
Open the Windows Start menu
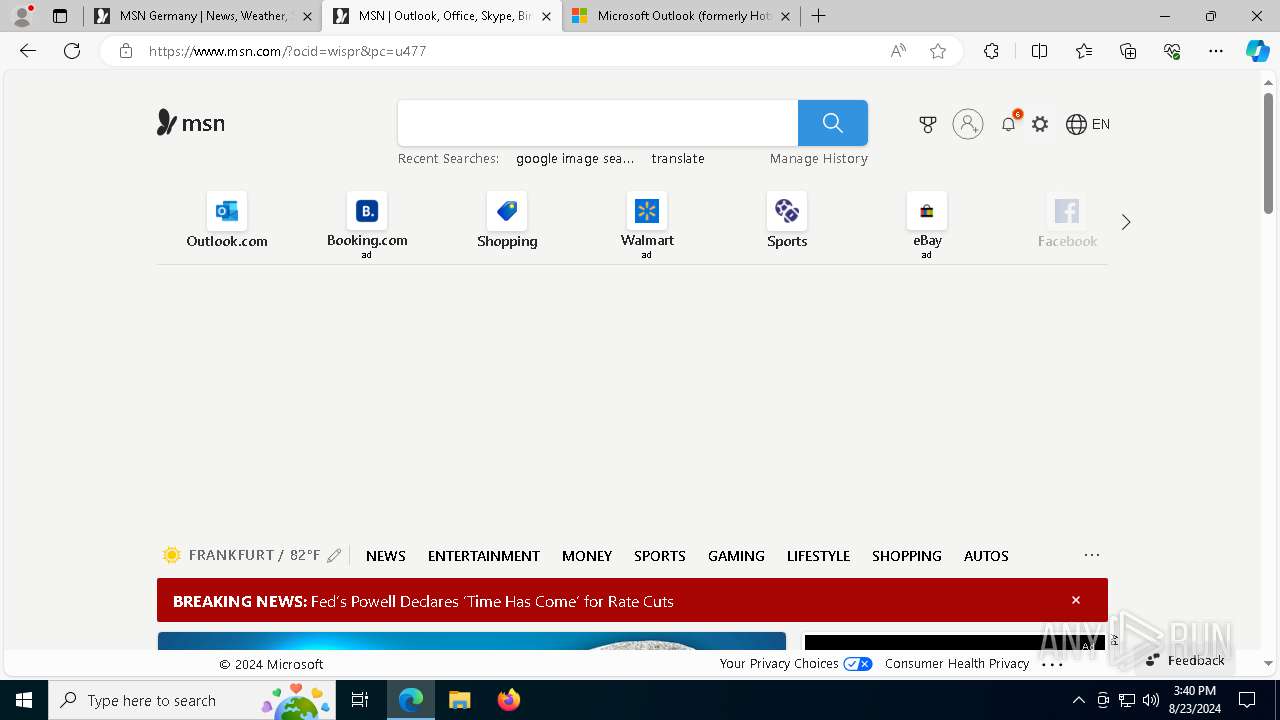(24, 700)
